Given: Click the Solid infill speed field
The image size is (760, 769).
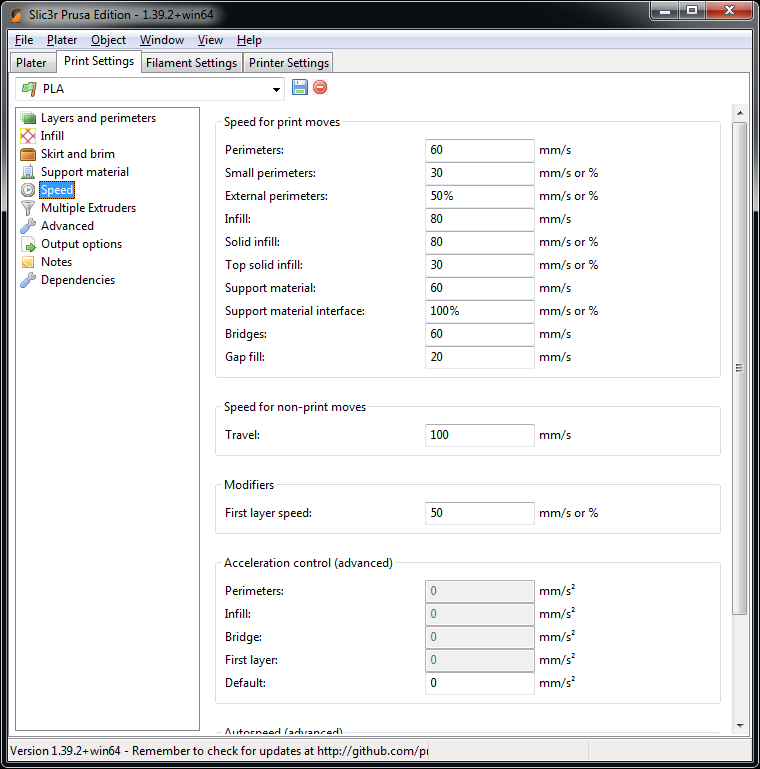Looking at the screenshot, I should (x=480, y=242).
